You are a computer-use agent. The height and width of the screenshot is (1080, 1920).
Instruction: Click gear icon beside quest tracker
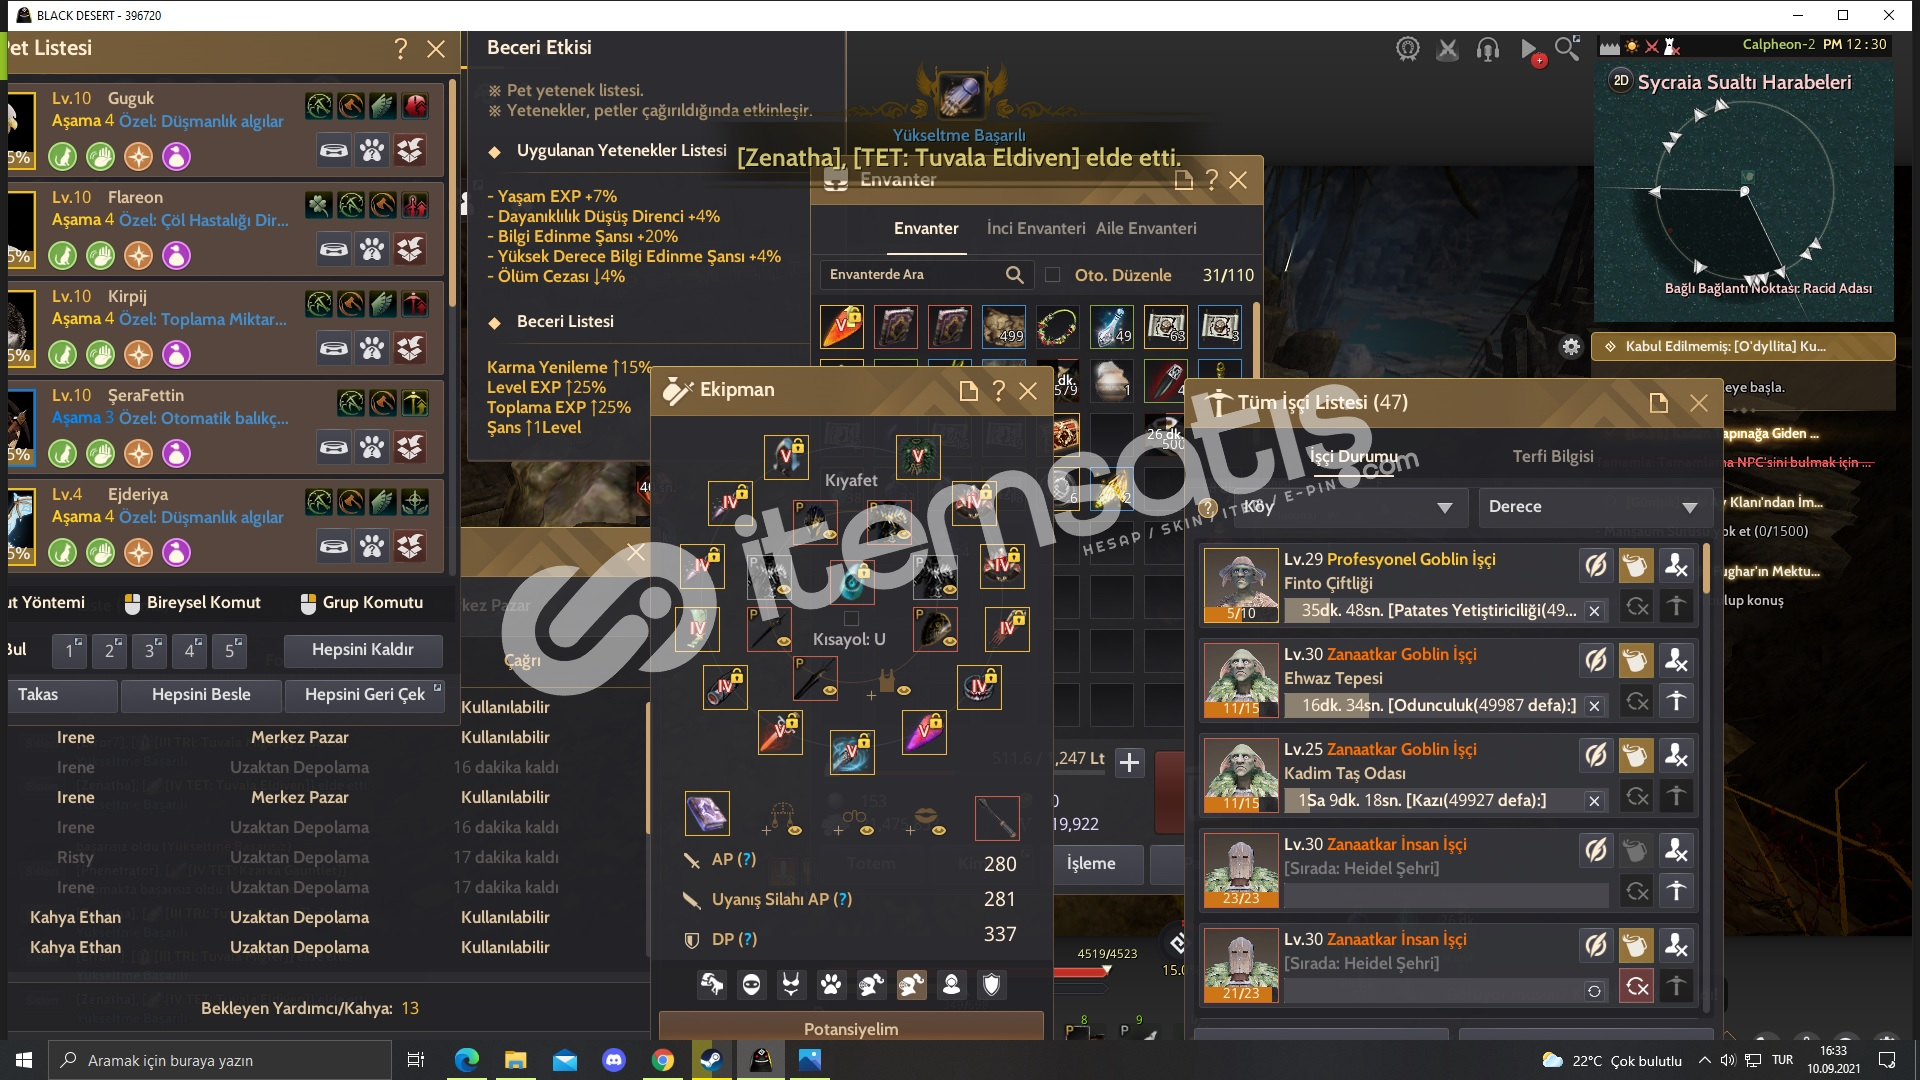pyautogui.click(x=1571, y=347)
